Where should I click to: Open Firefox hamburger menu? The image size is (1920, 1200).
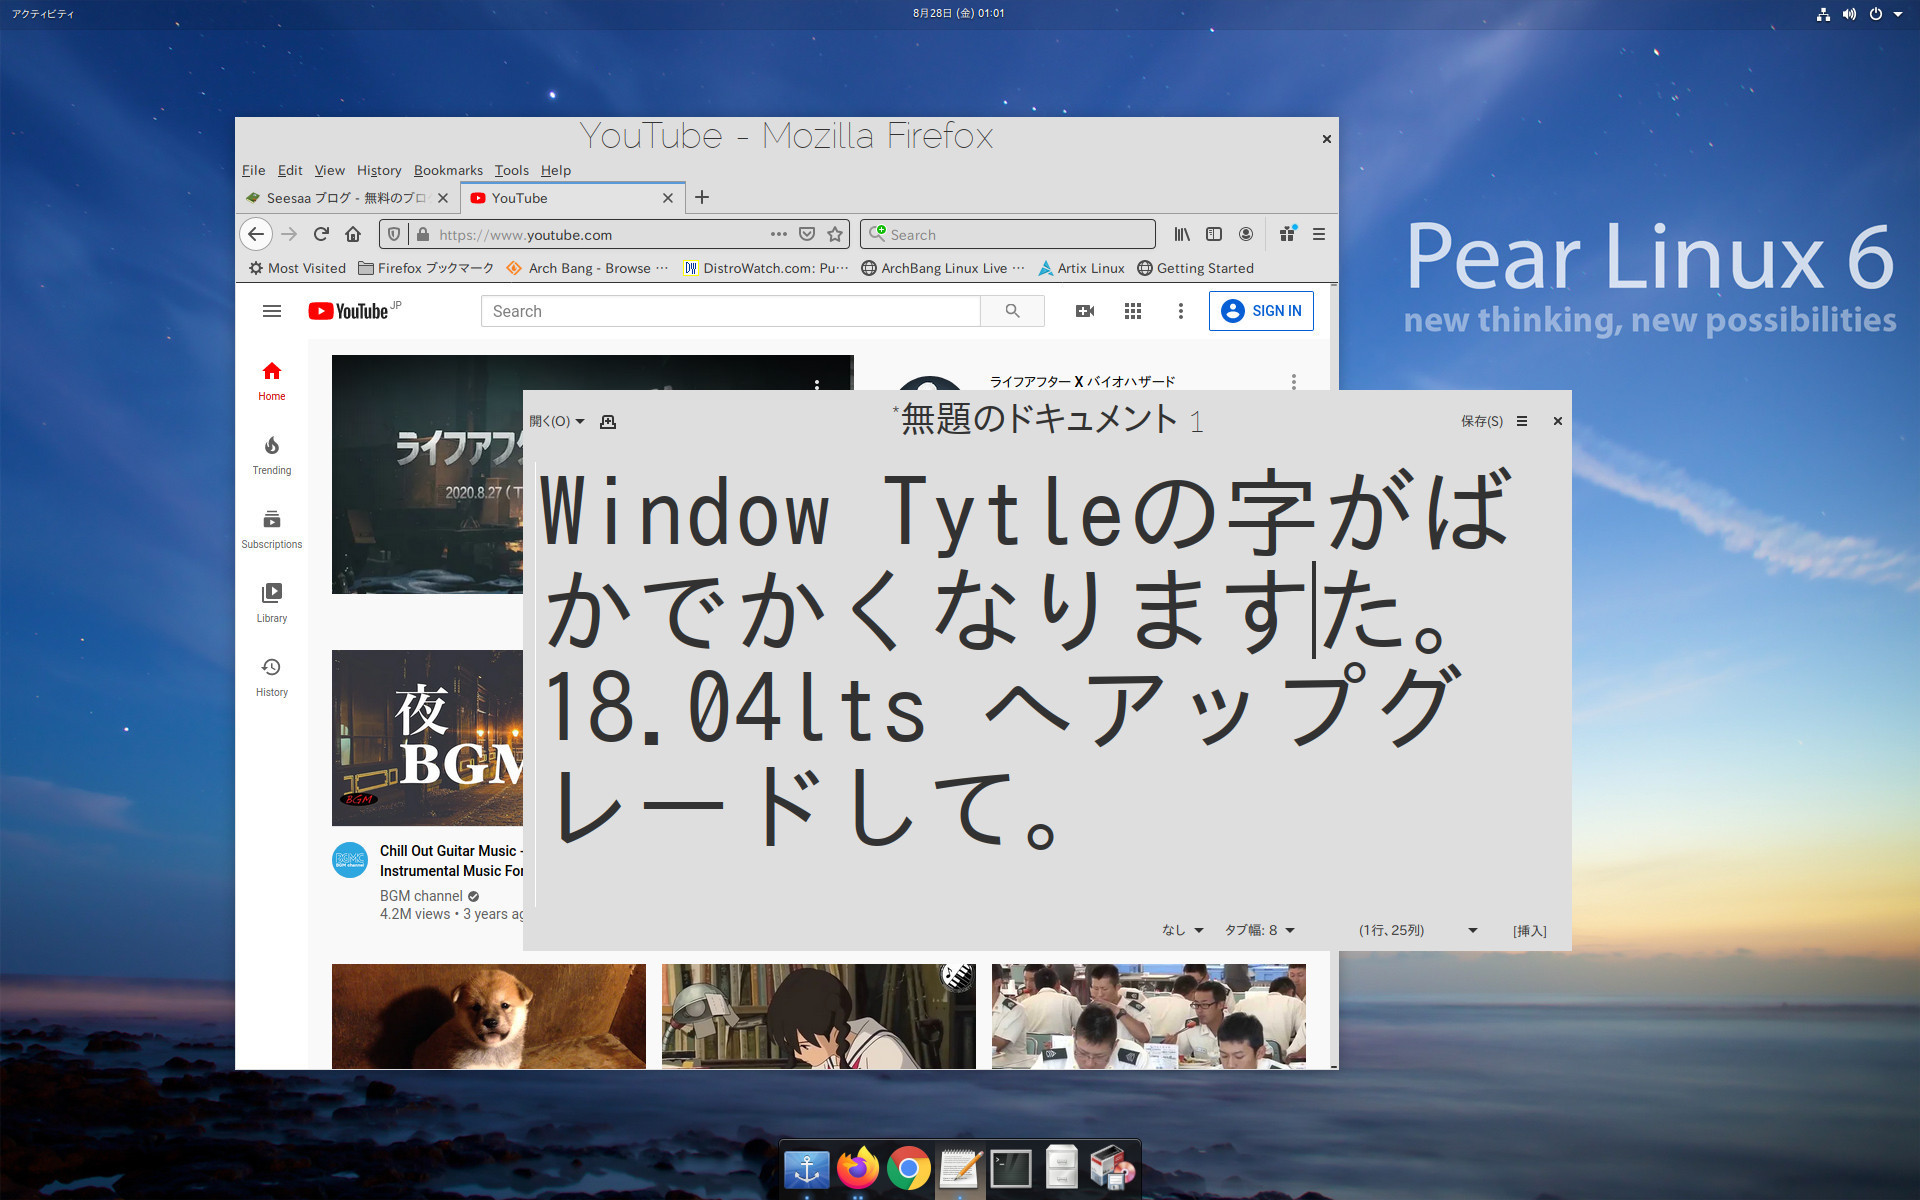click(x=1319, y=234)
